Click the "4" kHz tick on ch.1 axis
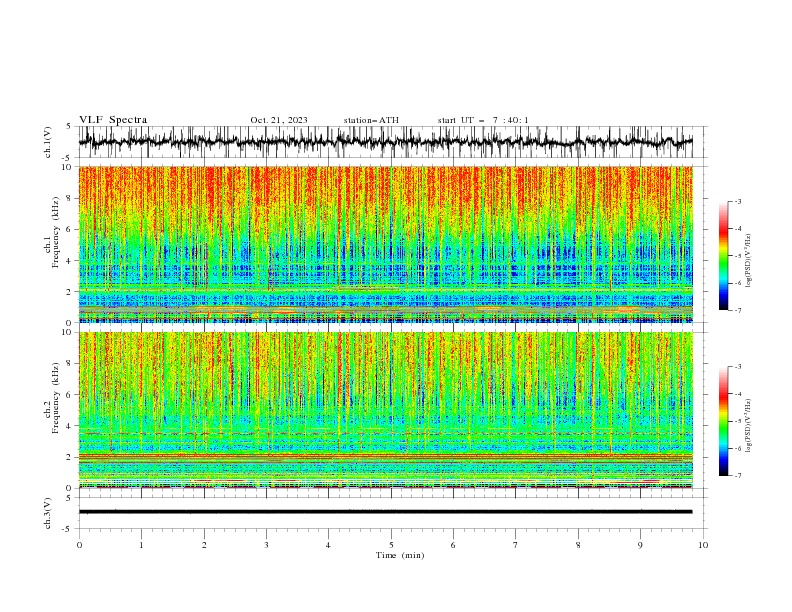The height and width of the screenshot is (612, 792). 69,261
